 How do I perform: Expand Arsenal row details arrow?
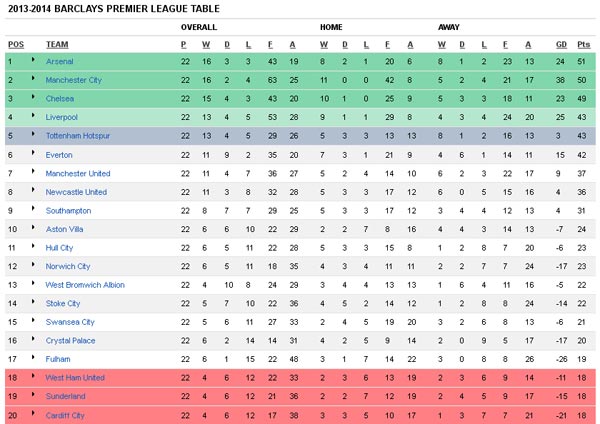(x=33, y=60)
